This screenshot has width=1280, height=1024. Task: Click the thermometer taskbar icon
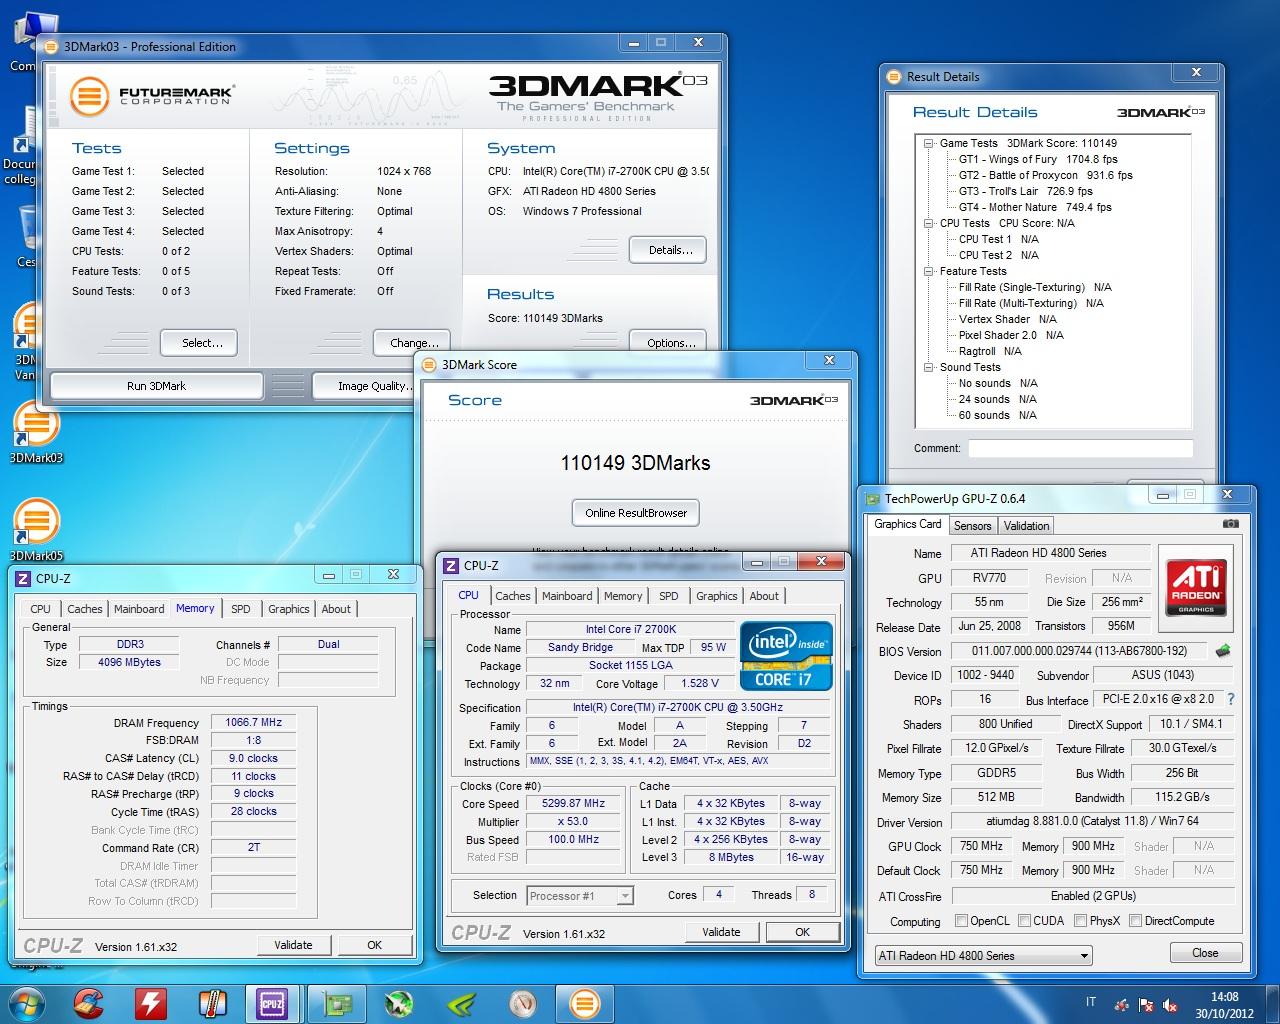click(212, 1003)
